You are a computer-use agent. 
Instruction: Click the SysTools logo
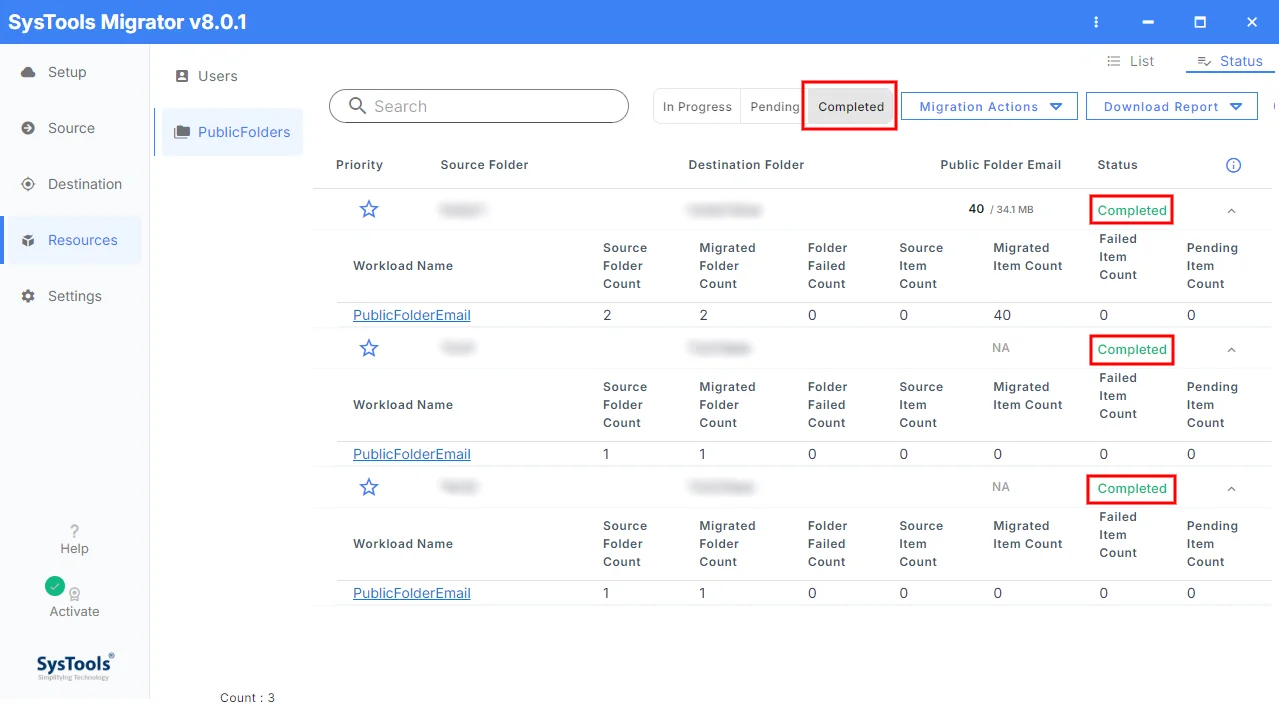coord(75,666)
